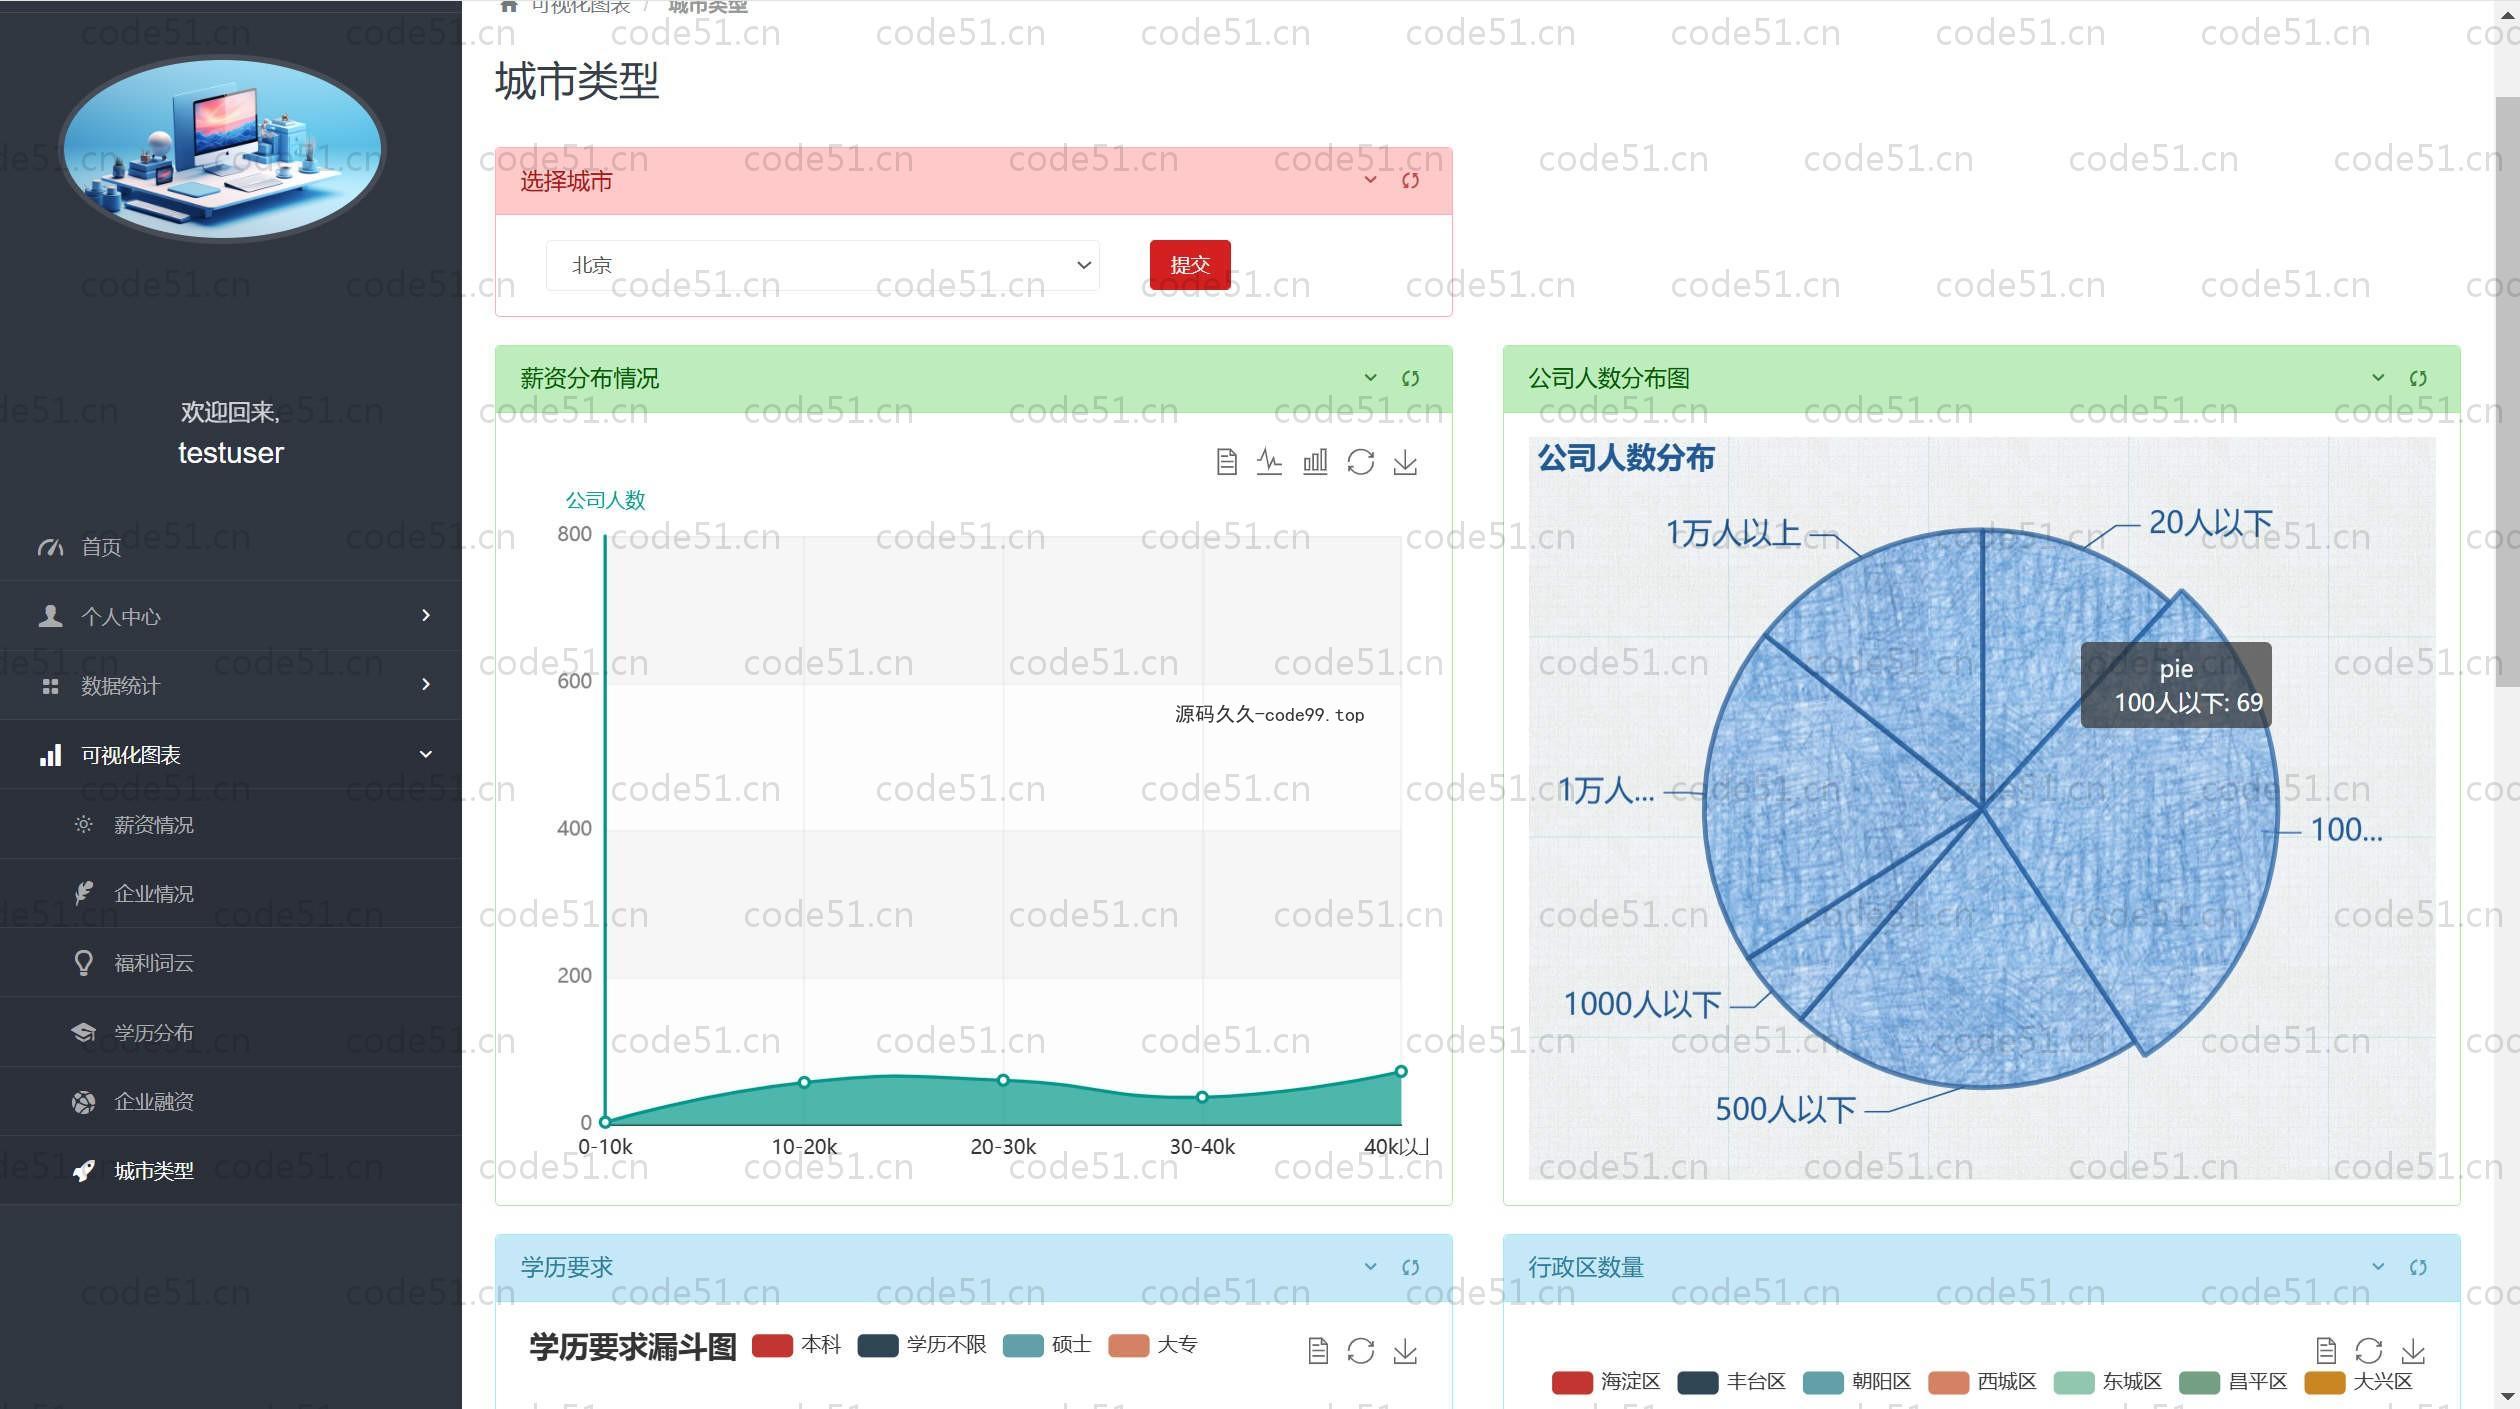Refresh the 学历要求 panel
The height and width of the screenshot is (1409, 2520).
click(x=1410, y=1267)
